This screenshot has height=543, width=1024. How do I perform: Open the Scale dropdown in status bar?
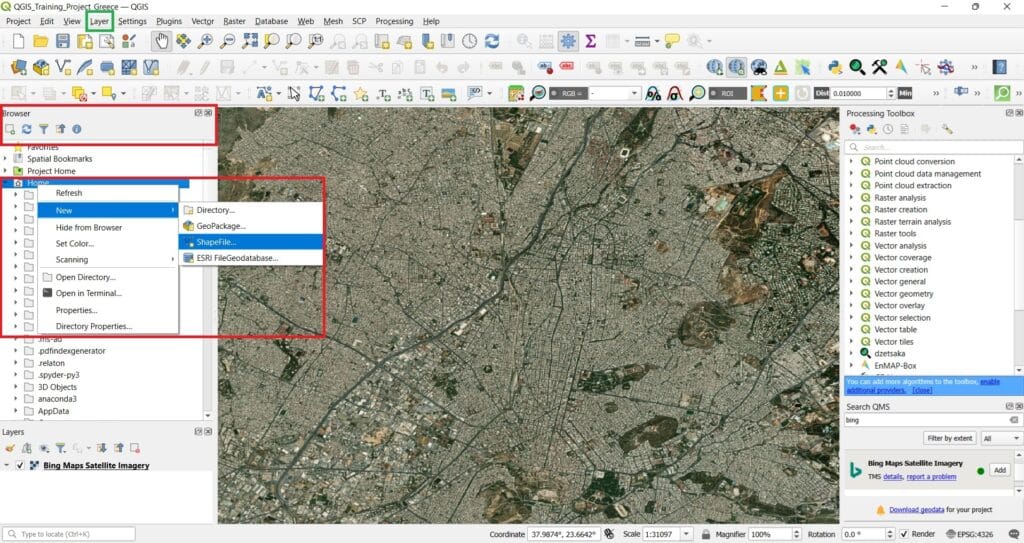pyautogui.click(x=686, y=534)
